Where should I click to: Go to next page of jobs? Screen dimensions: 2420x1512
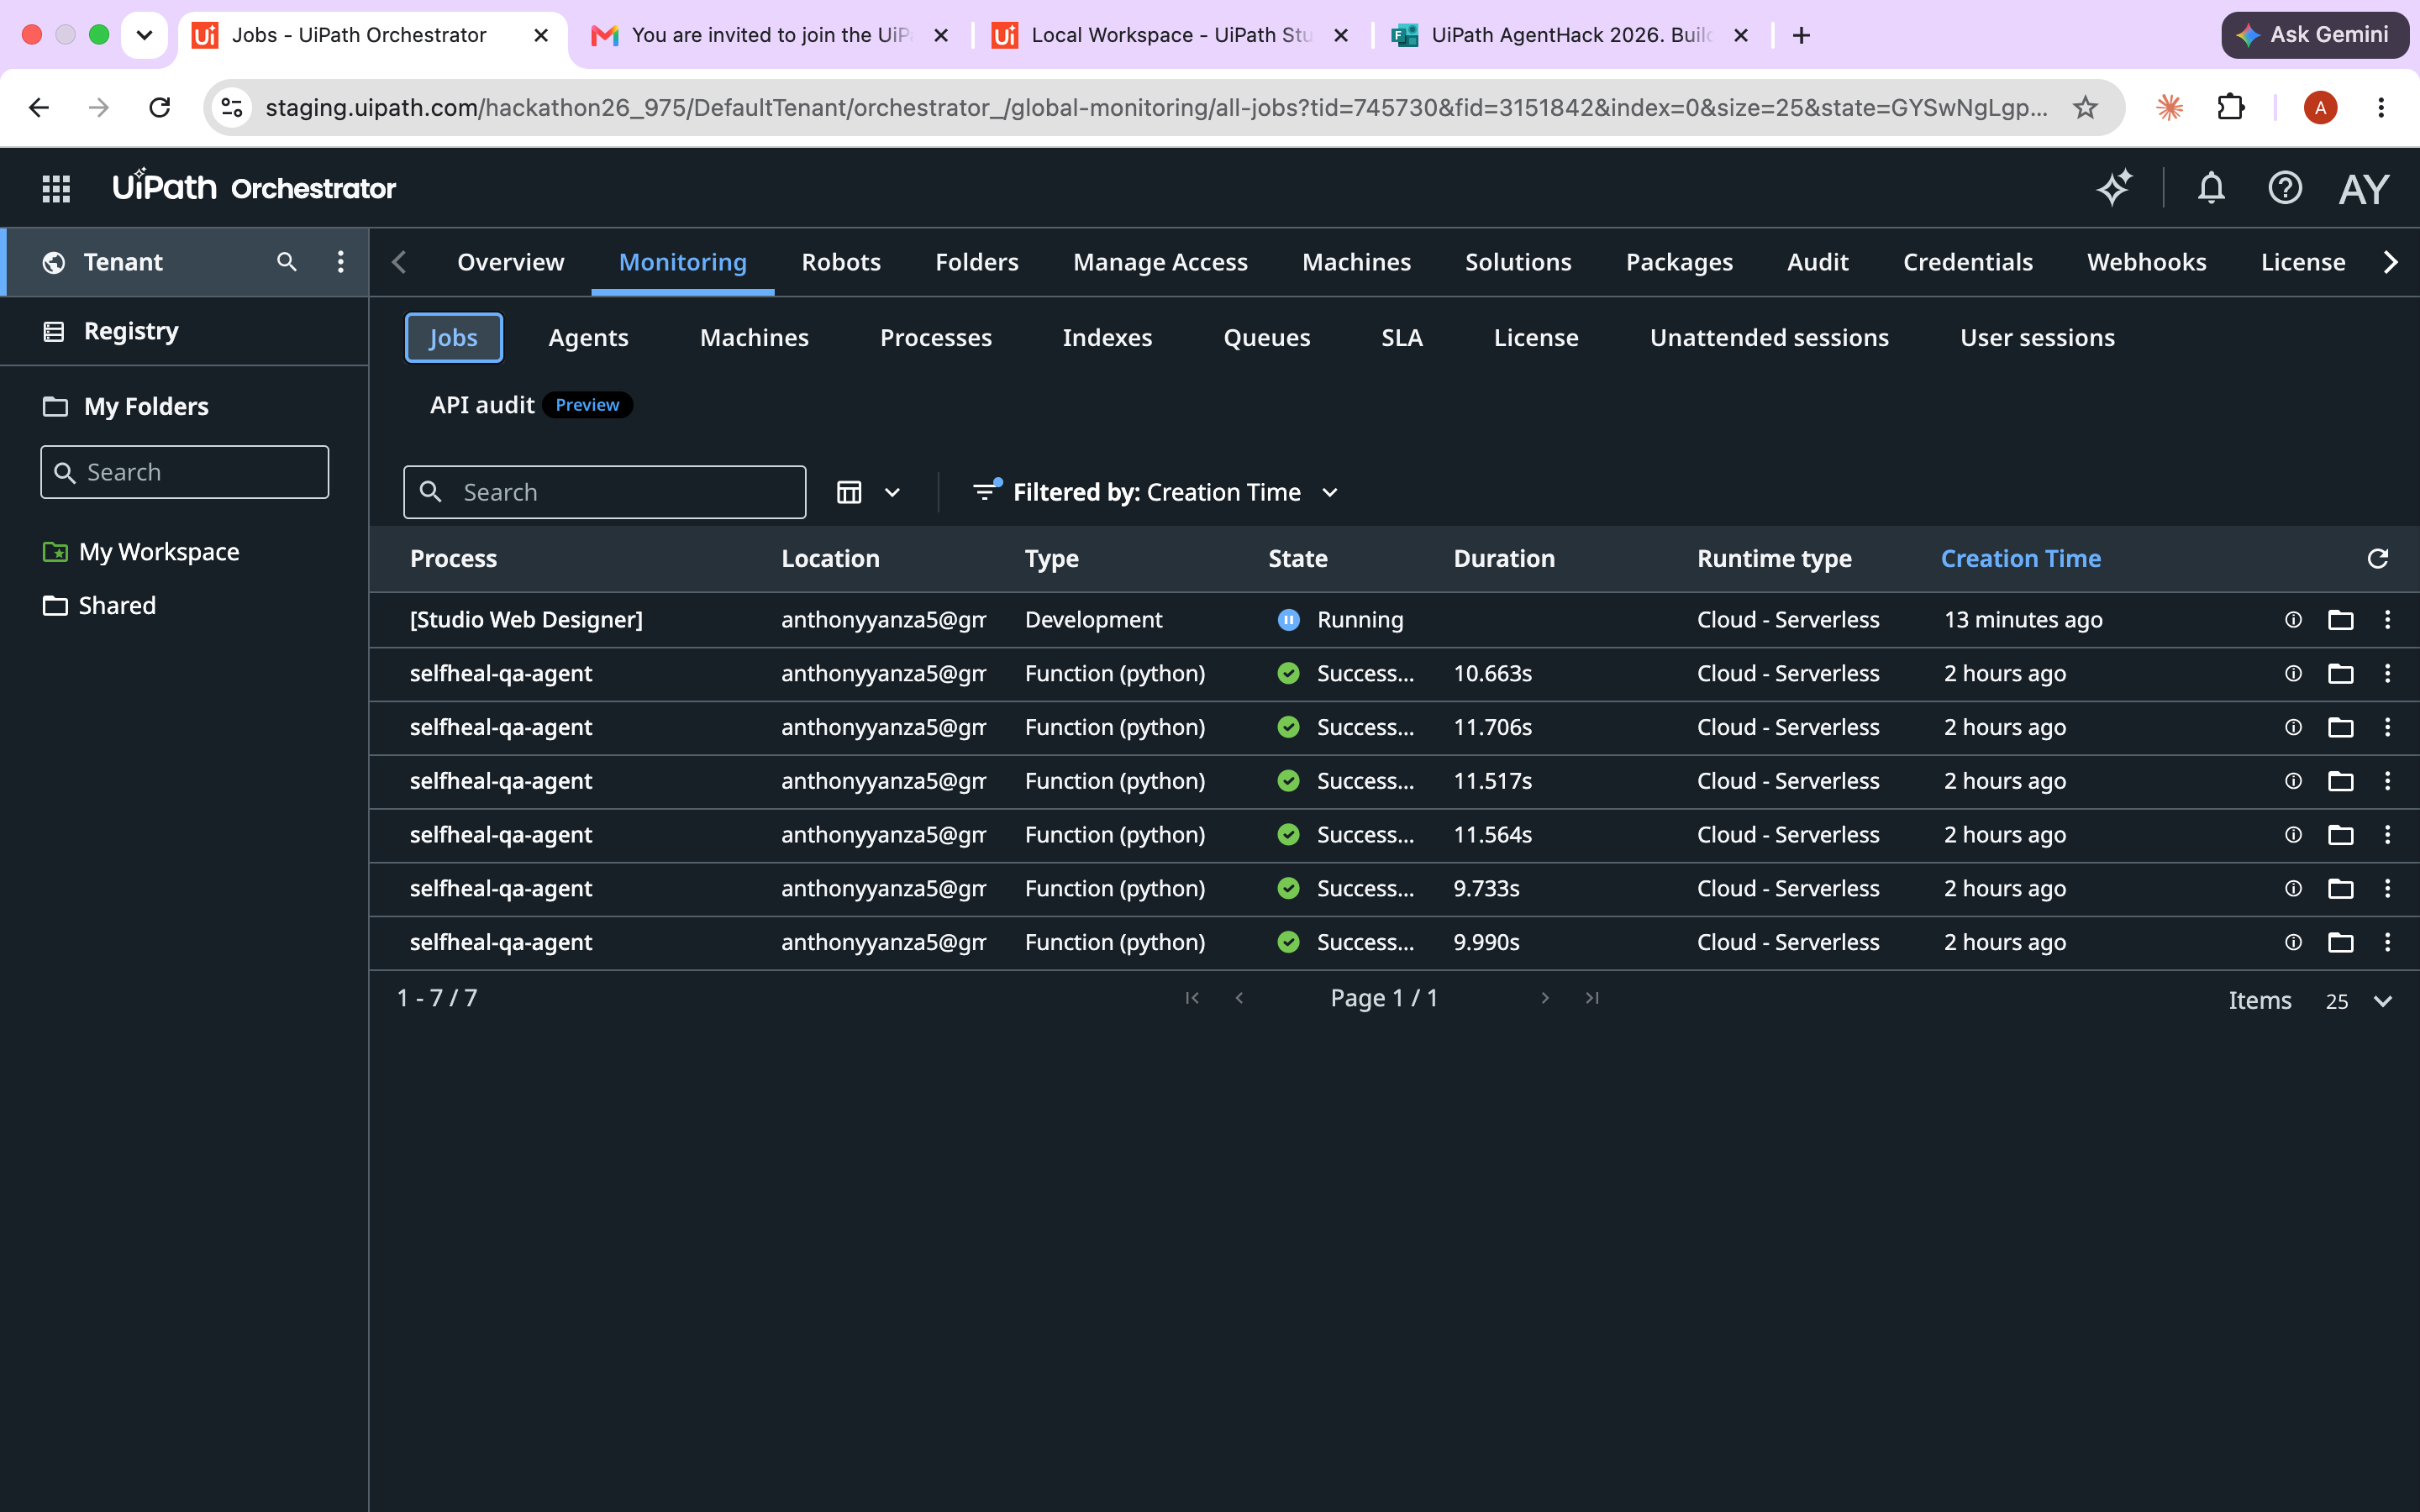pos(1545,998)
